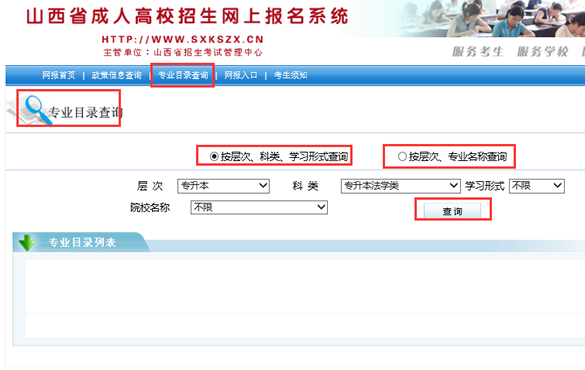
Task: Click the 山西省成人高校招生网上报名系统 title
Action: (187, 17)
